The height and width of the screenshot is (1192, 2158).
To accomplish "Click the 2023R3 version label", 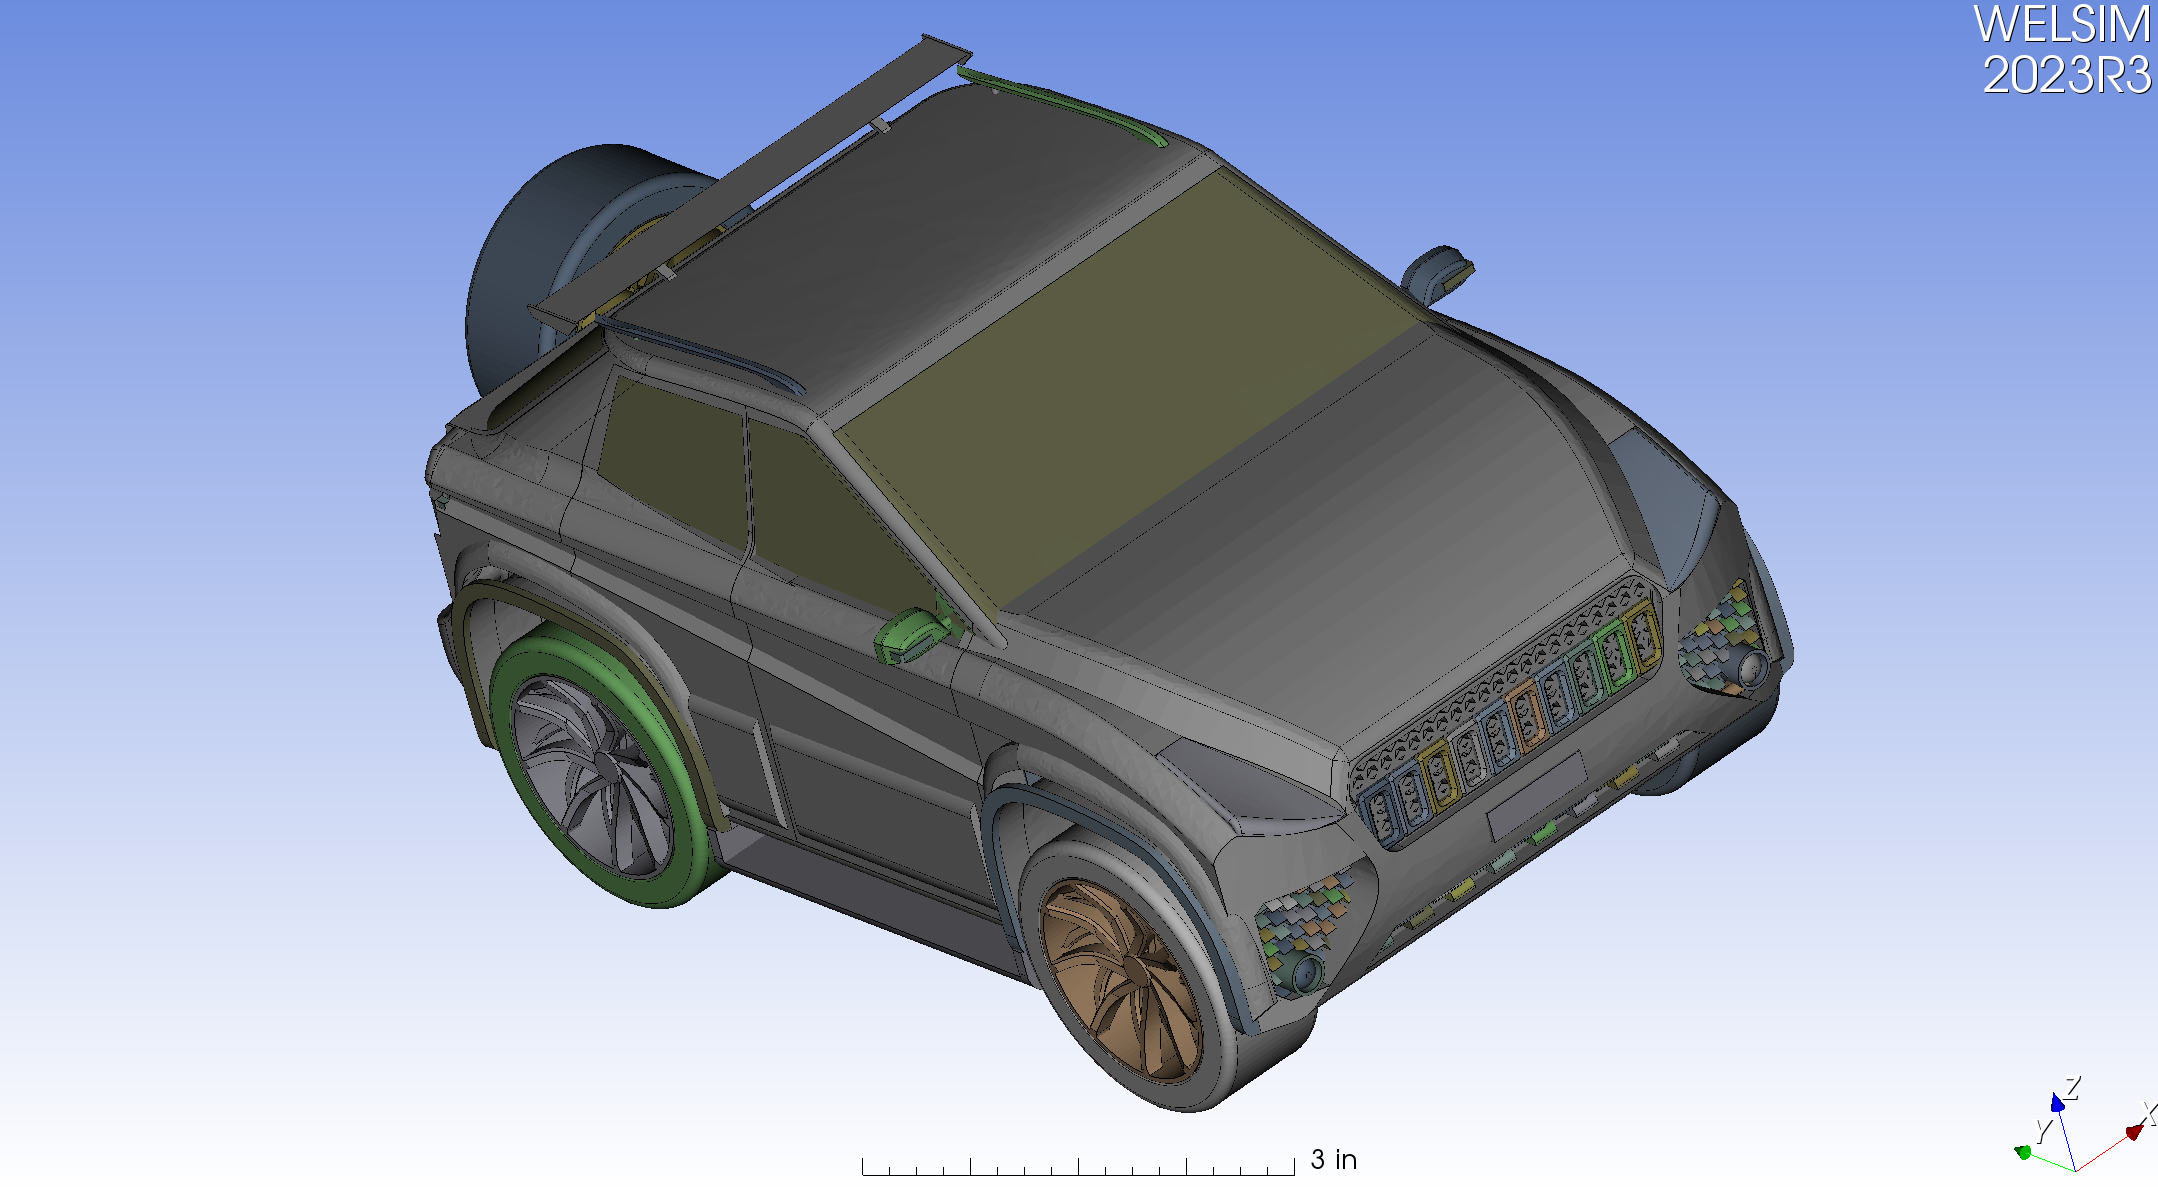I will [x=2065, y=75].
